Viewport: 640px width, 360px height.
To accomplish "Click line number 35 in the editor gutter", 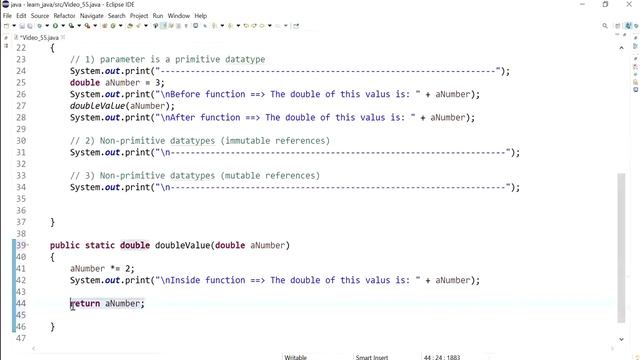I will click(21, 199).
